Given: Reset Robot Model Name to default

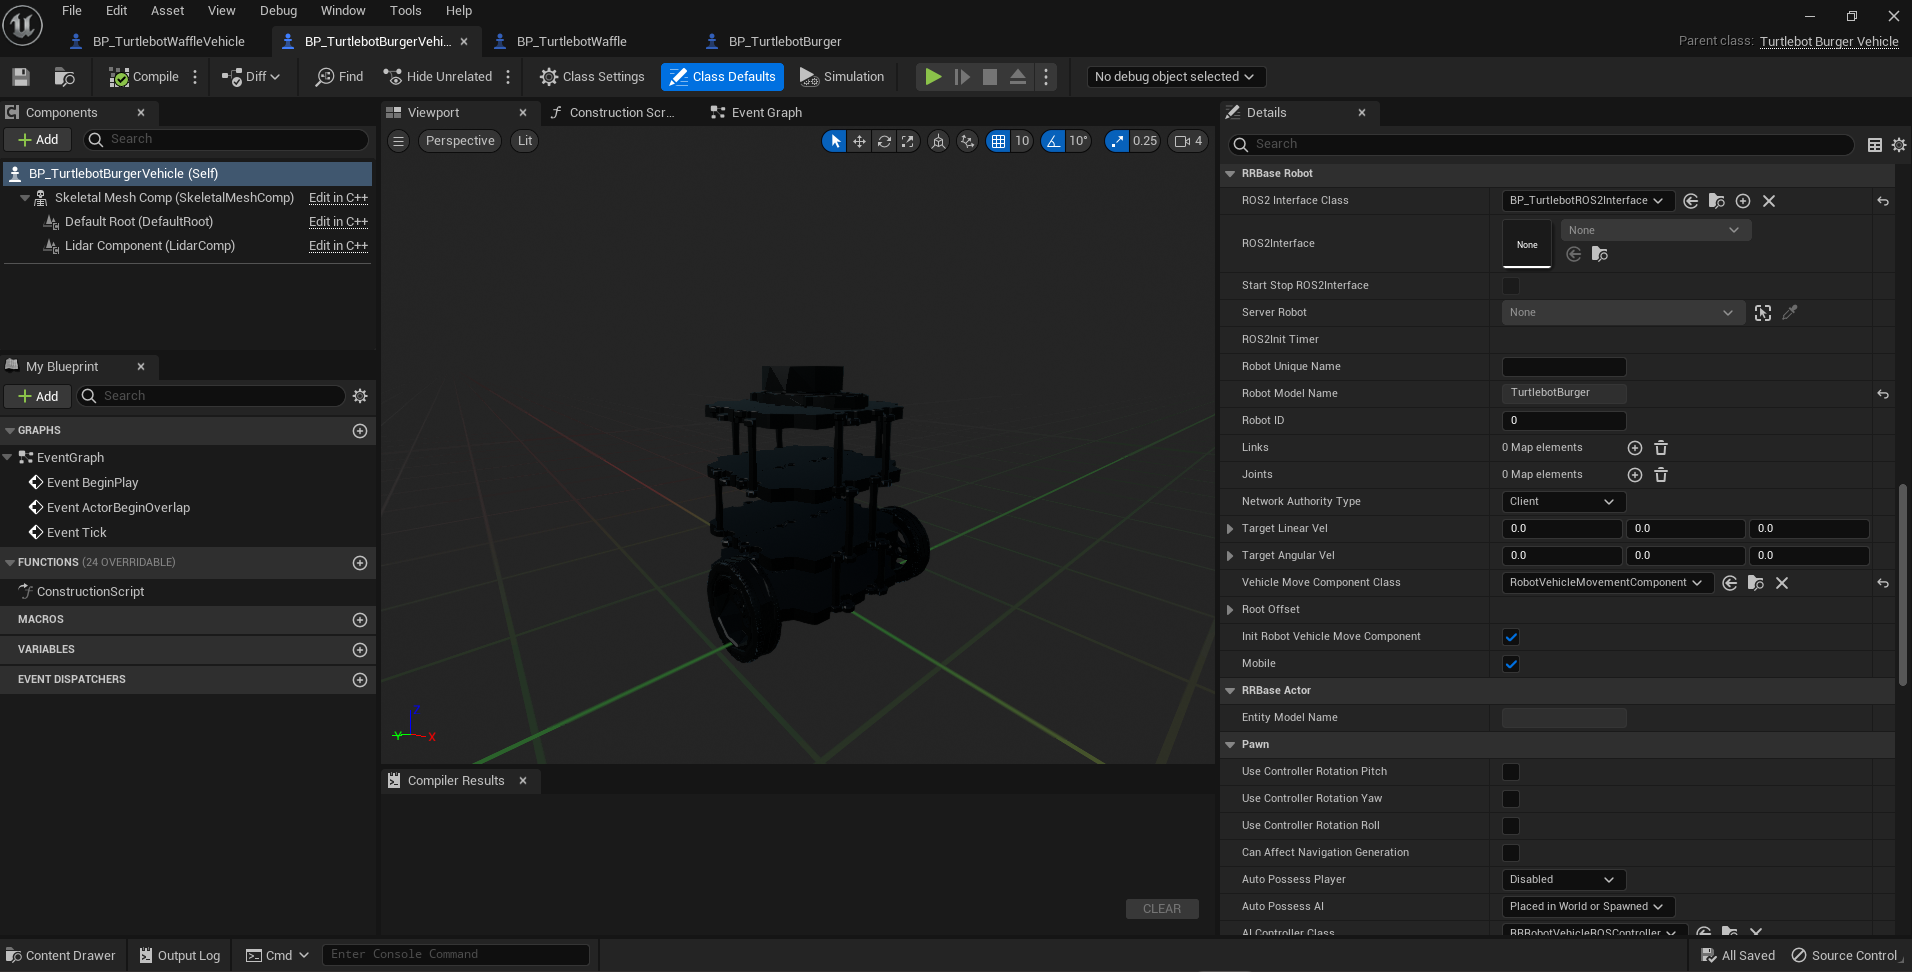Looking at the screenshot, I should [1883, 394].
